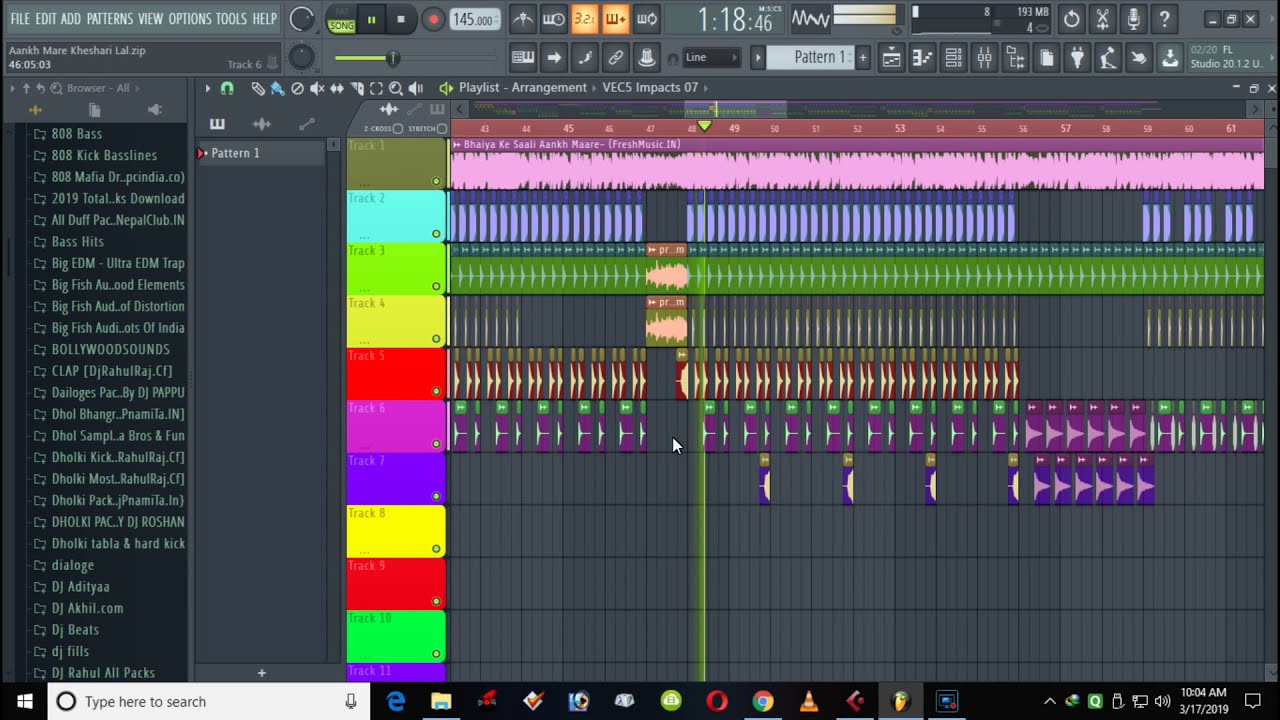Open the FILE menu

[x=20, y=19]
